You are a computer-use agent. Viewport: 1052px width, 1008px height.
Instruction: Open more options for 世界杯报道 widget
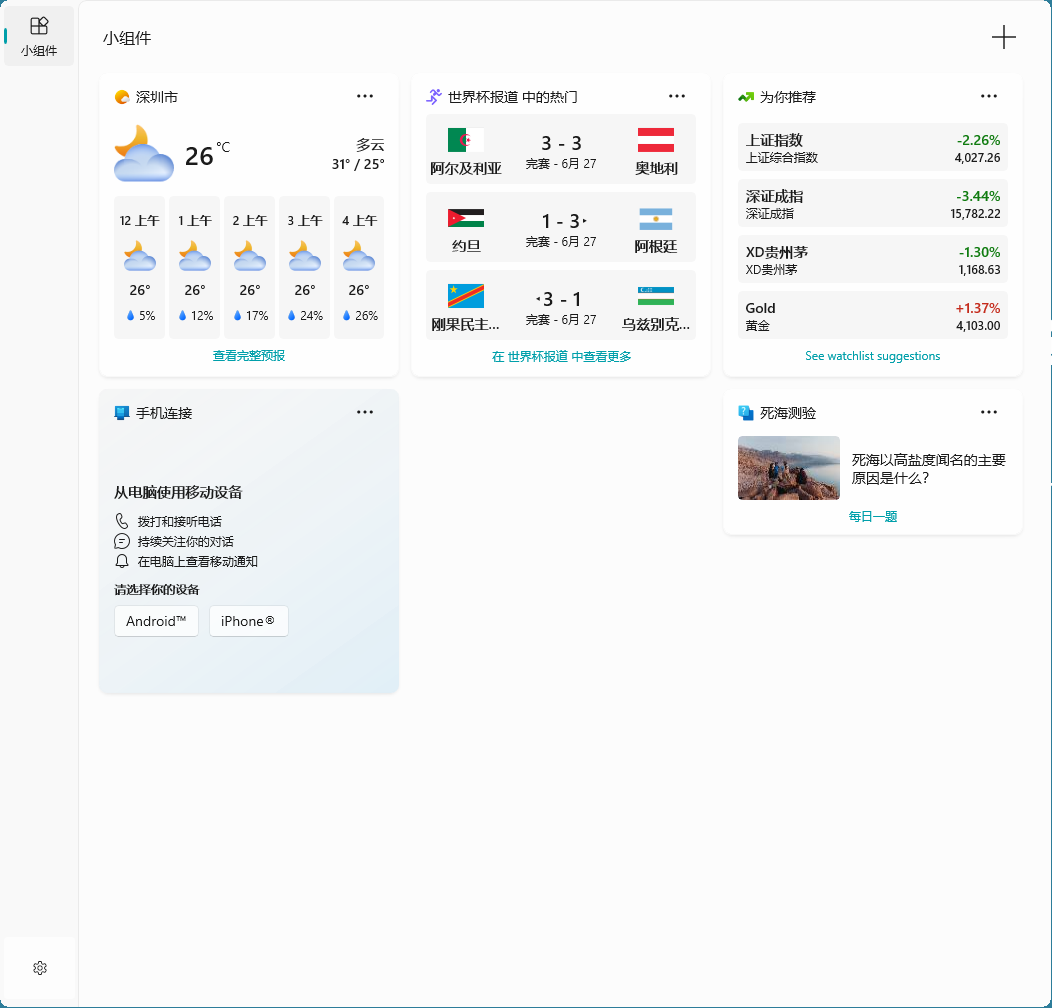[x=677, y=96]
